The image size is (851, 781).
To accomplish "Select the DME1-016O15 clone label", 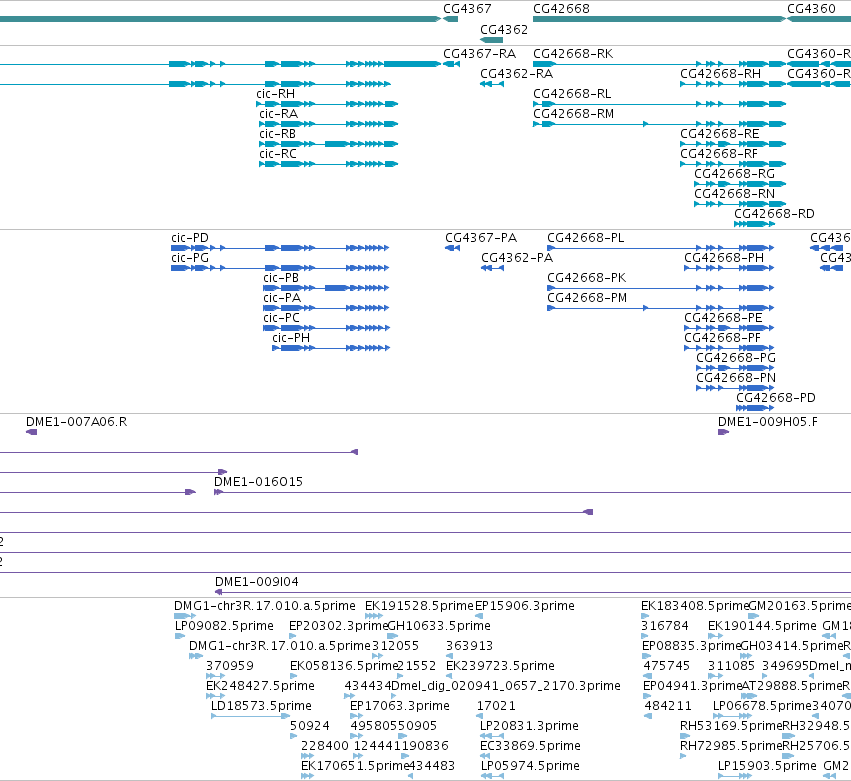I will (x=258, y=482).
